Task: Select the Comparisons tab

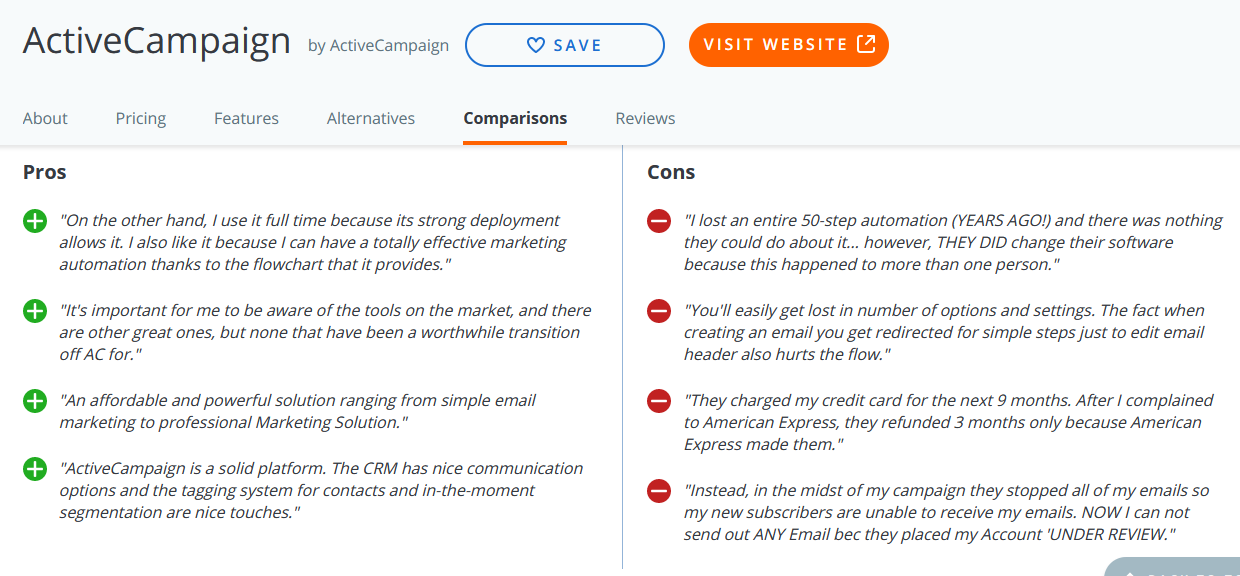Action: [515, 118]
